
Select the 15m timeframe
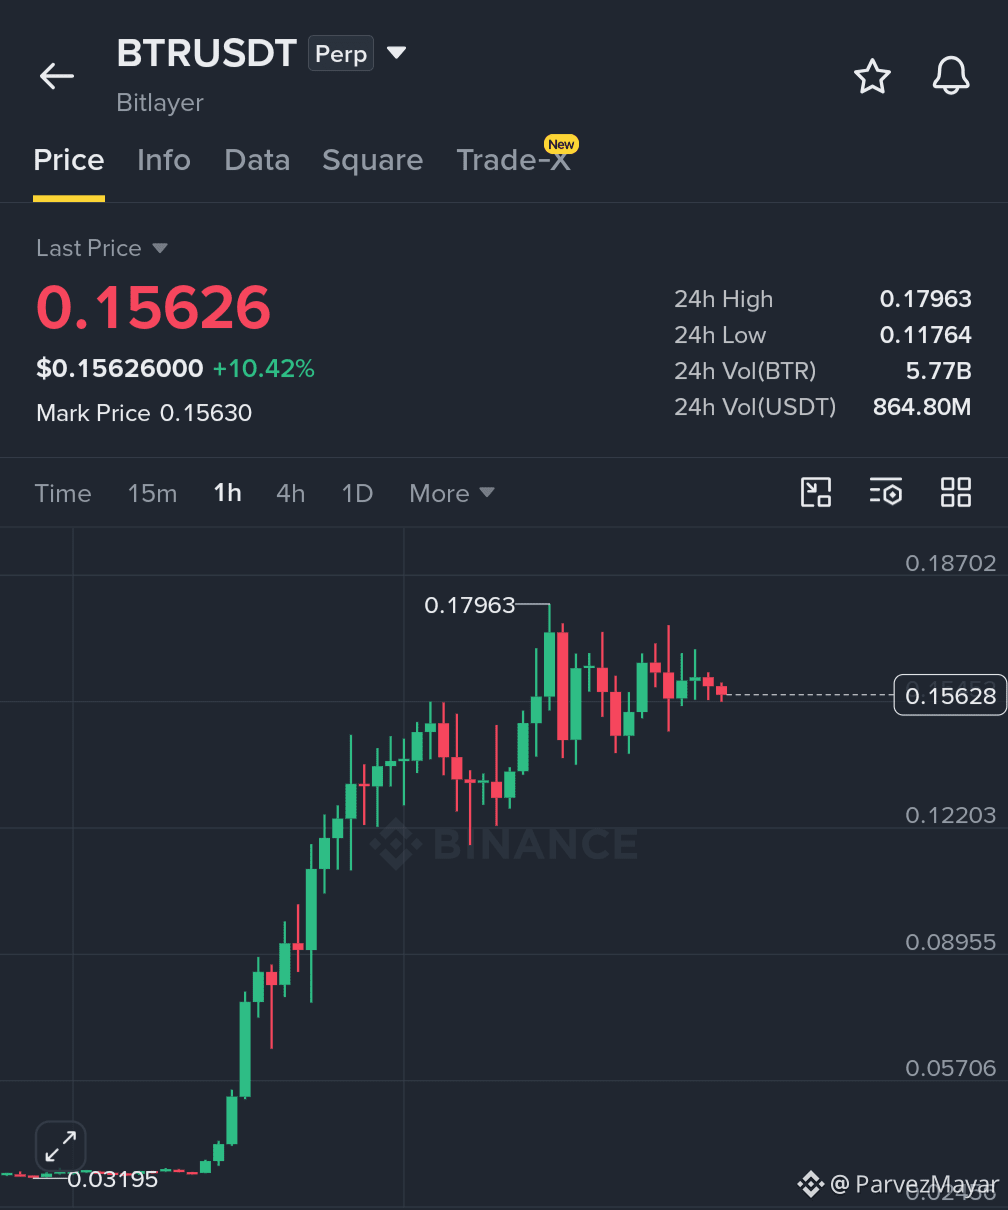152,493
